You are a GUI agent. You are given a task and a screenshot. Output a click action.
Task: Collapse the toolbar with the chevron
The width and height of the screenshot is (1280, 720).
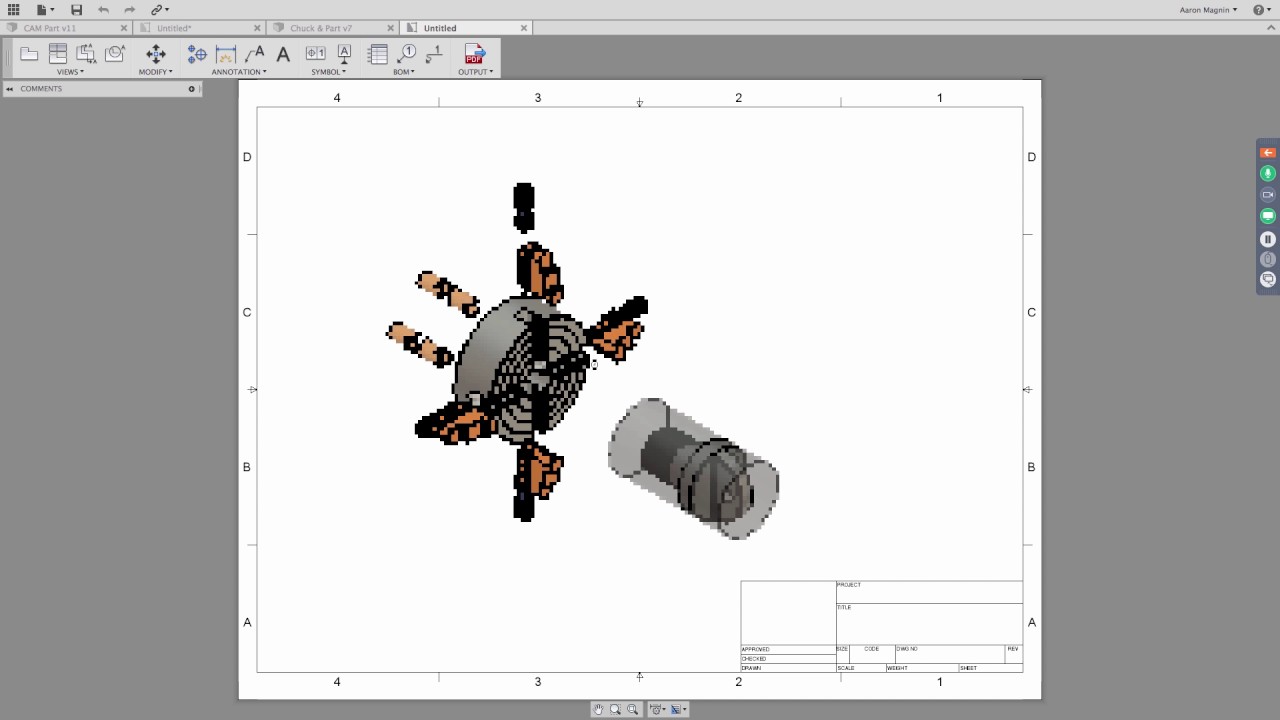1273,28
